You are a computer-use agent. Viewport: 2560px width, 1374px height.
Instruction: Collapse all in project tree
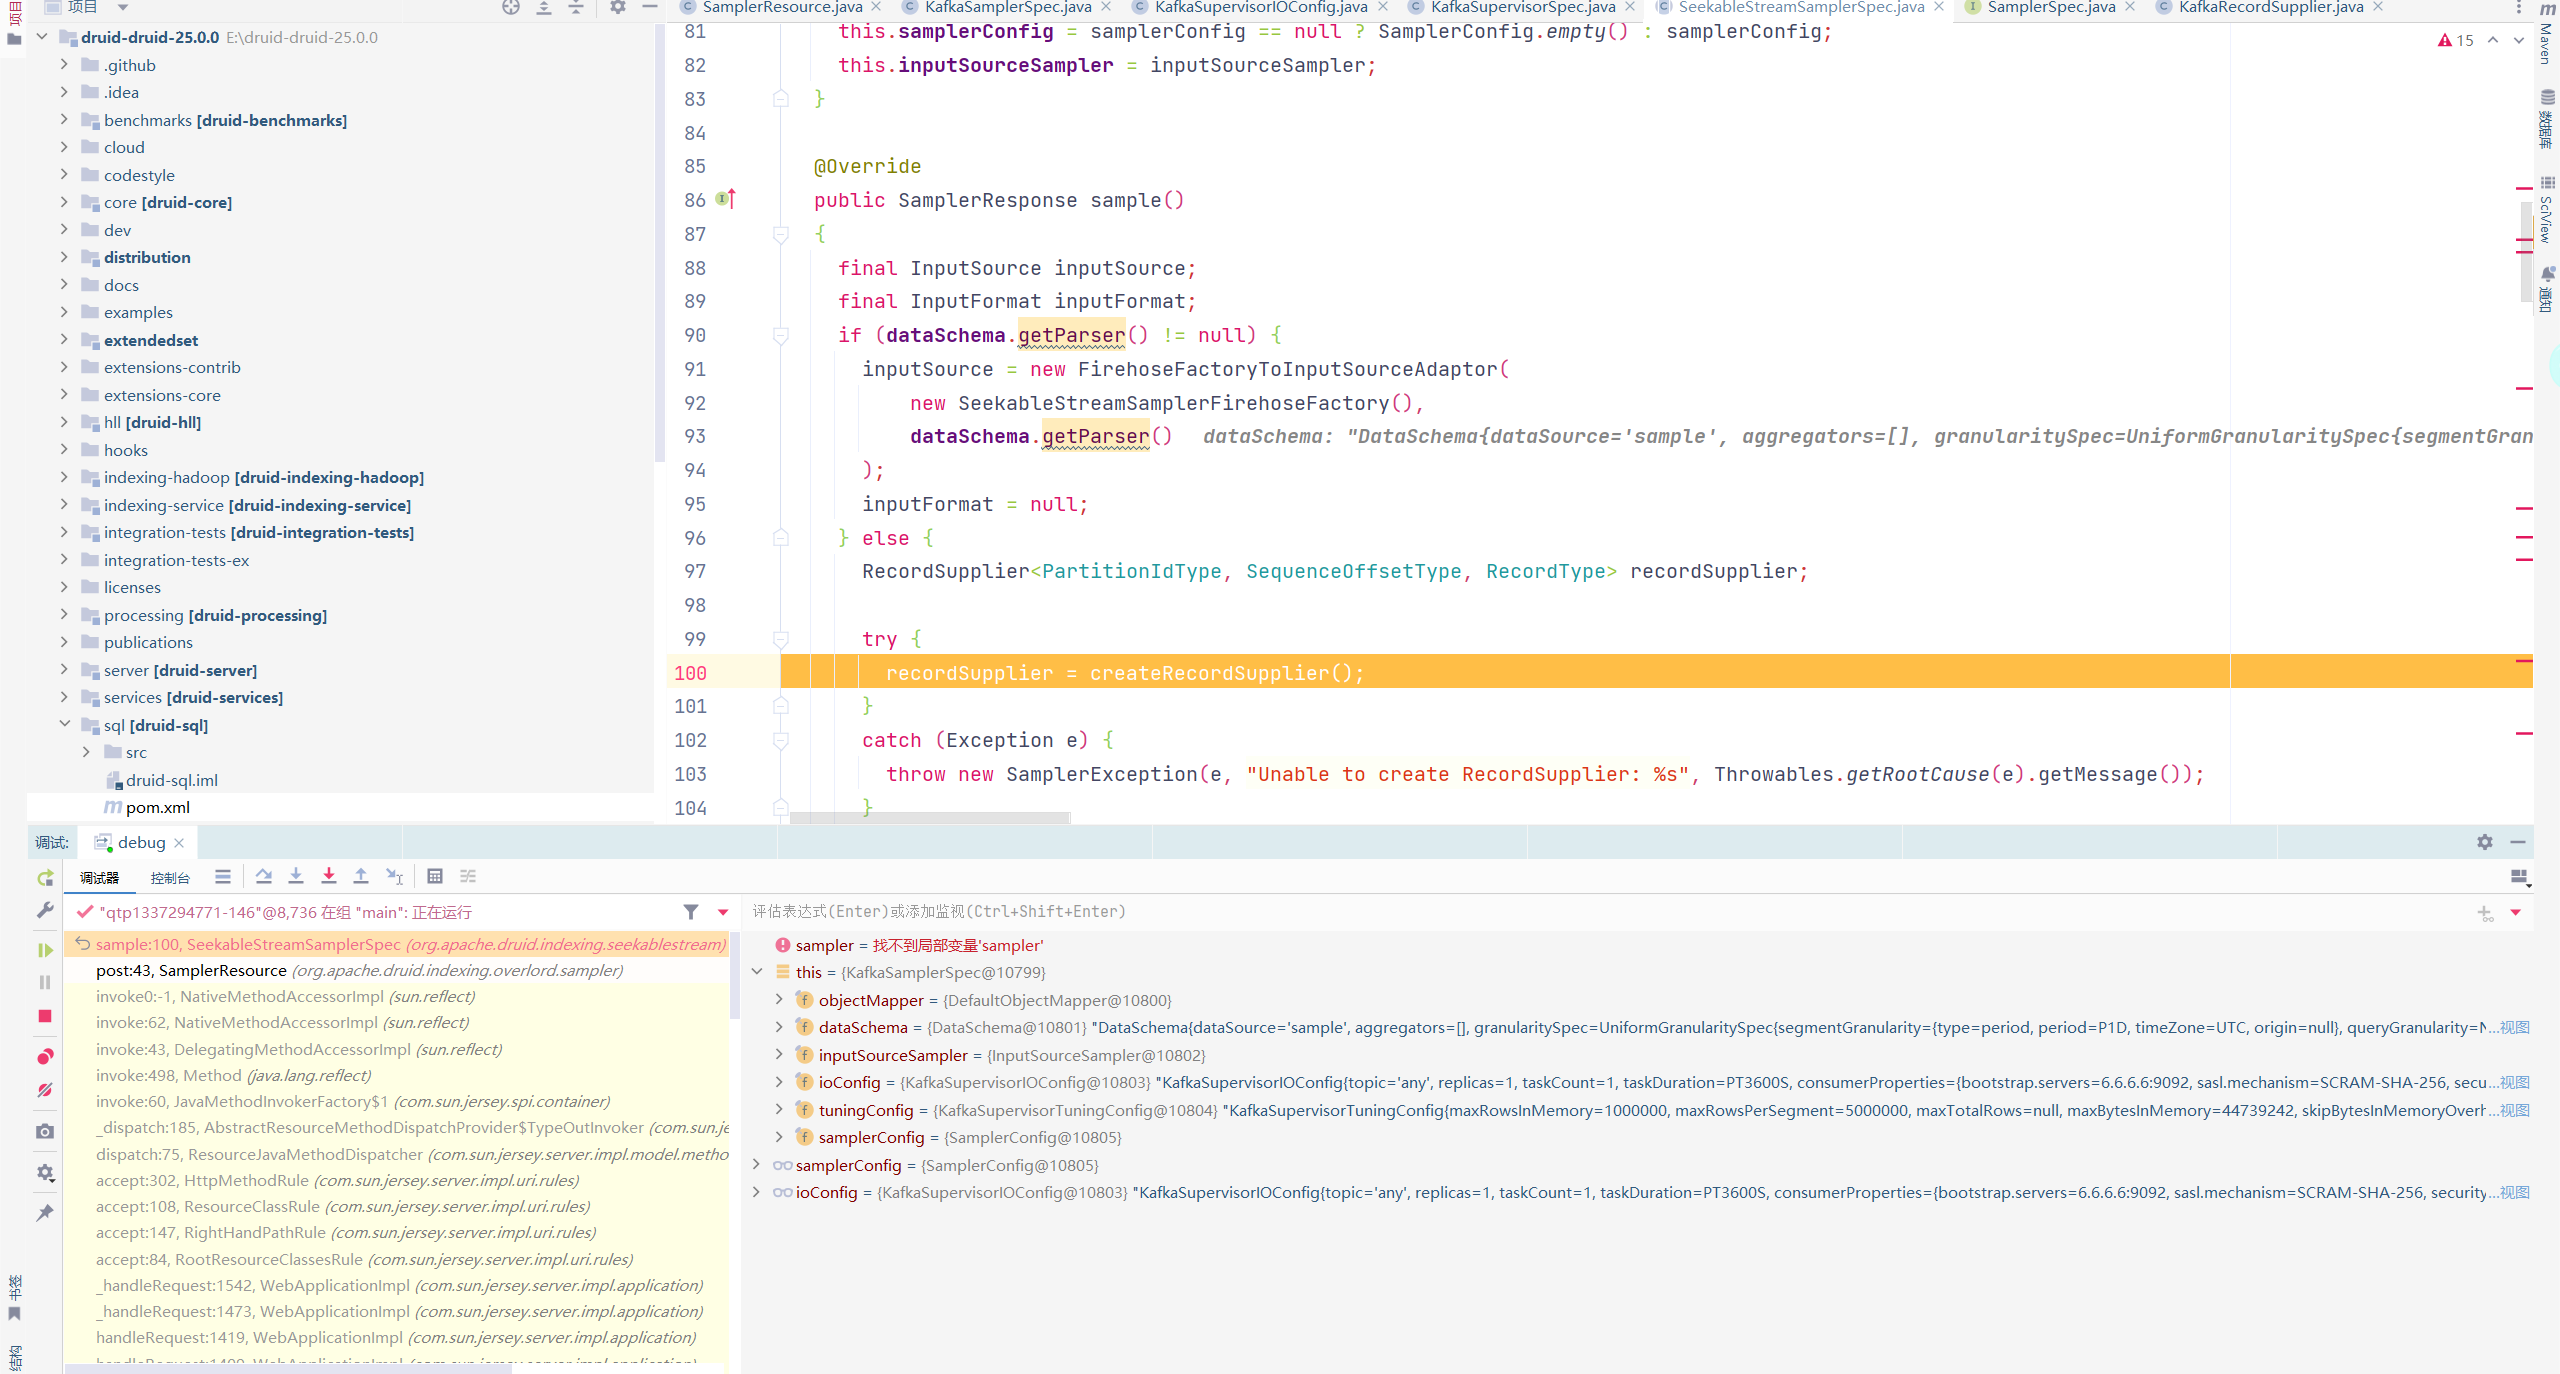(576, 7)
